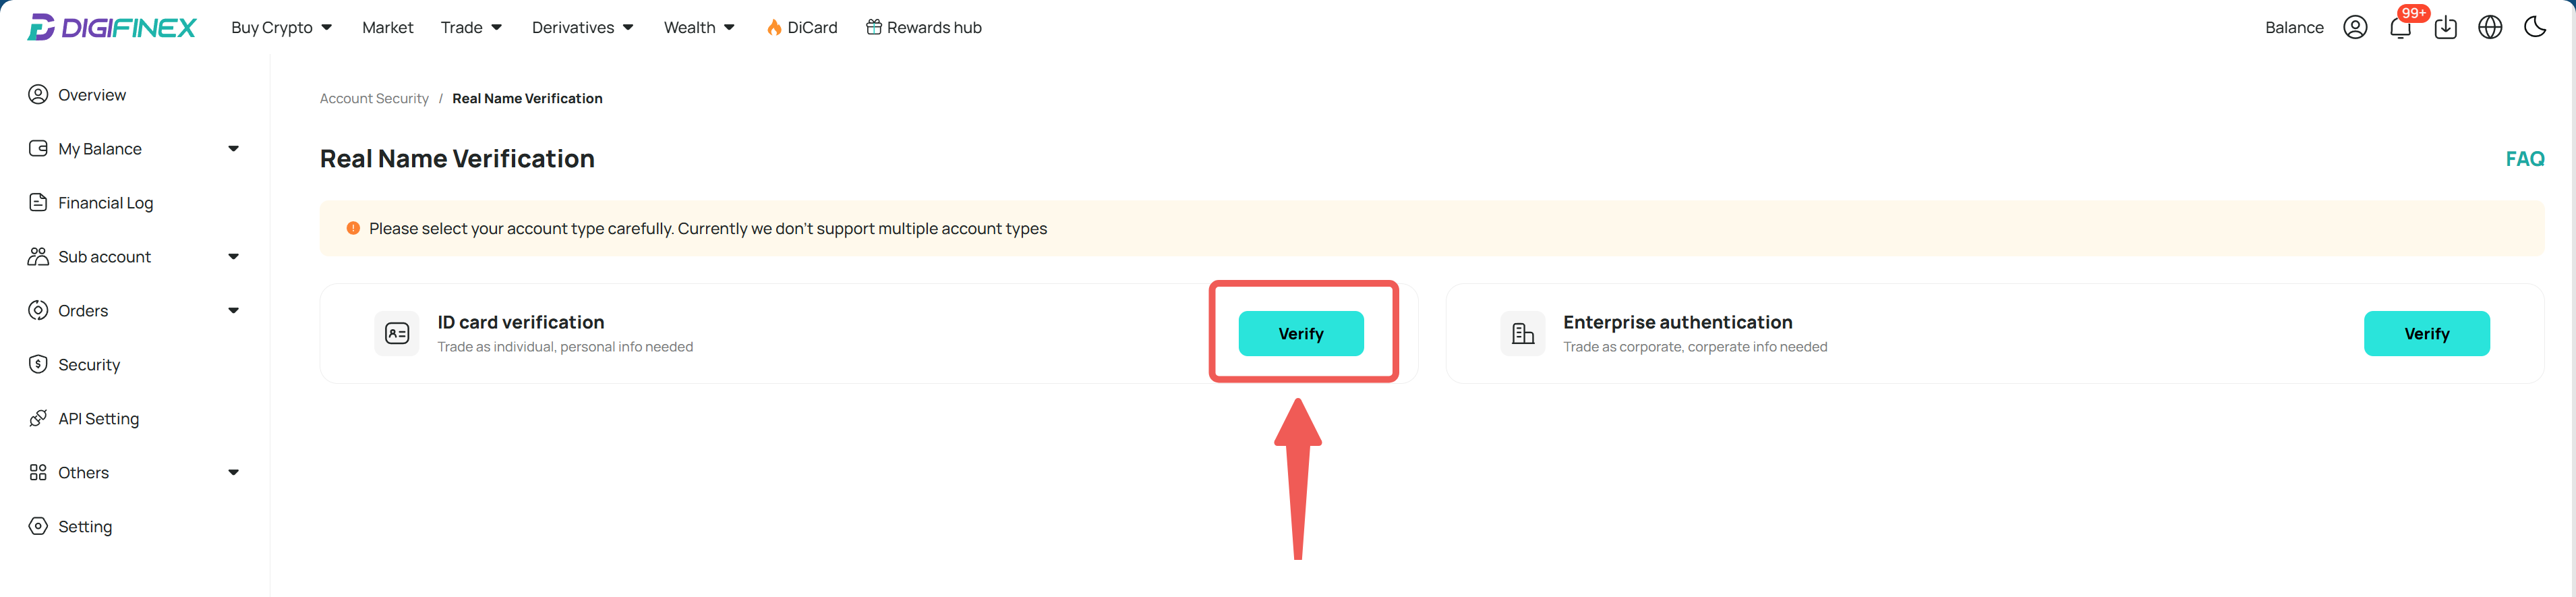The width and height of the screenshot is (2576, 597).
Task: Open the FAQ link
Action: pos(2525,159)
